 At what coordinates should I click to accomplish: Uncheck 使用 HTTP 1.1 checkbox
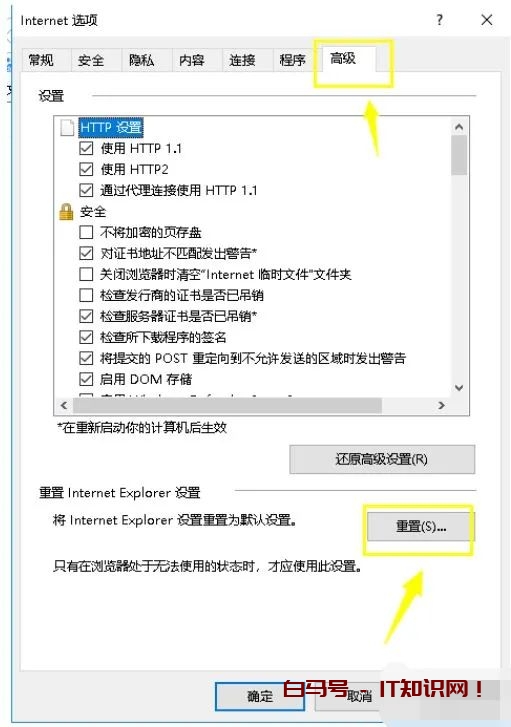86,148
